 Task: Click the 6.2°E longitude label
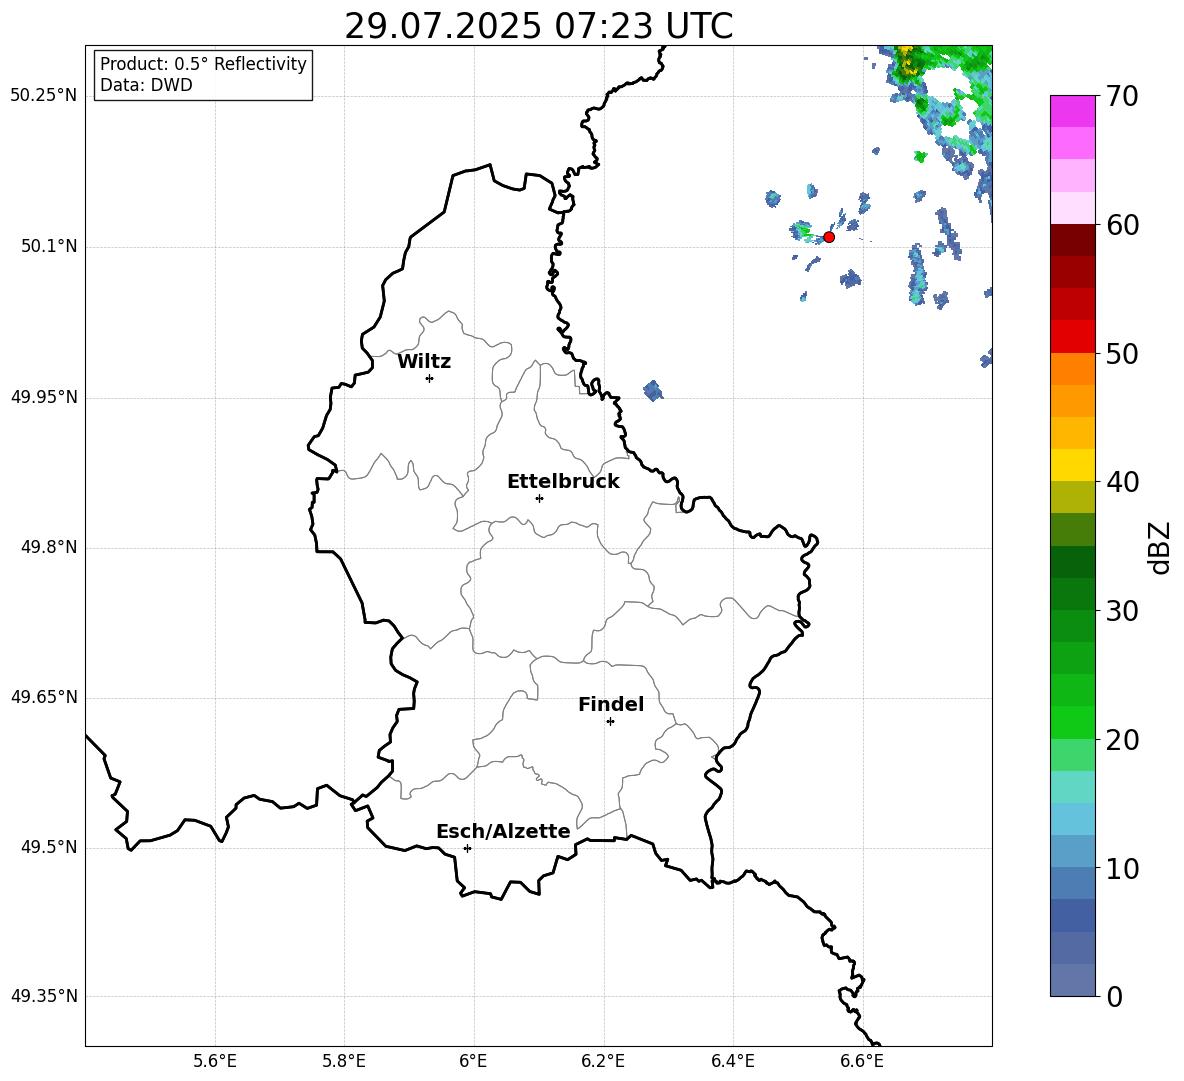pos(603,1061)
